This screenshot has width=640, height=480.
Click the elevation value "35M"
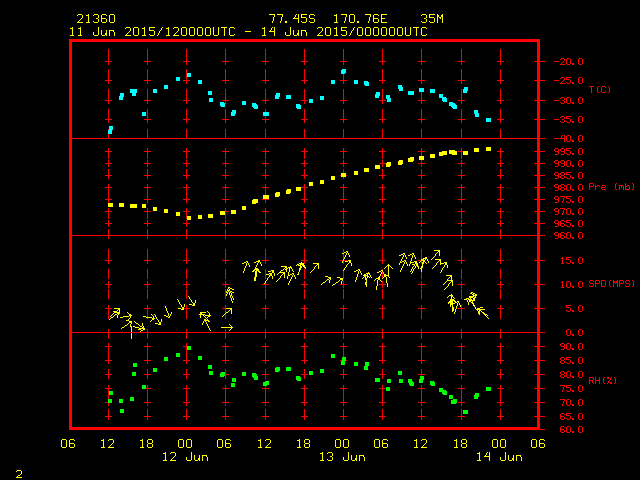[432, 19]
